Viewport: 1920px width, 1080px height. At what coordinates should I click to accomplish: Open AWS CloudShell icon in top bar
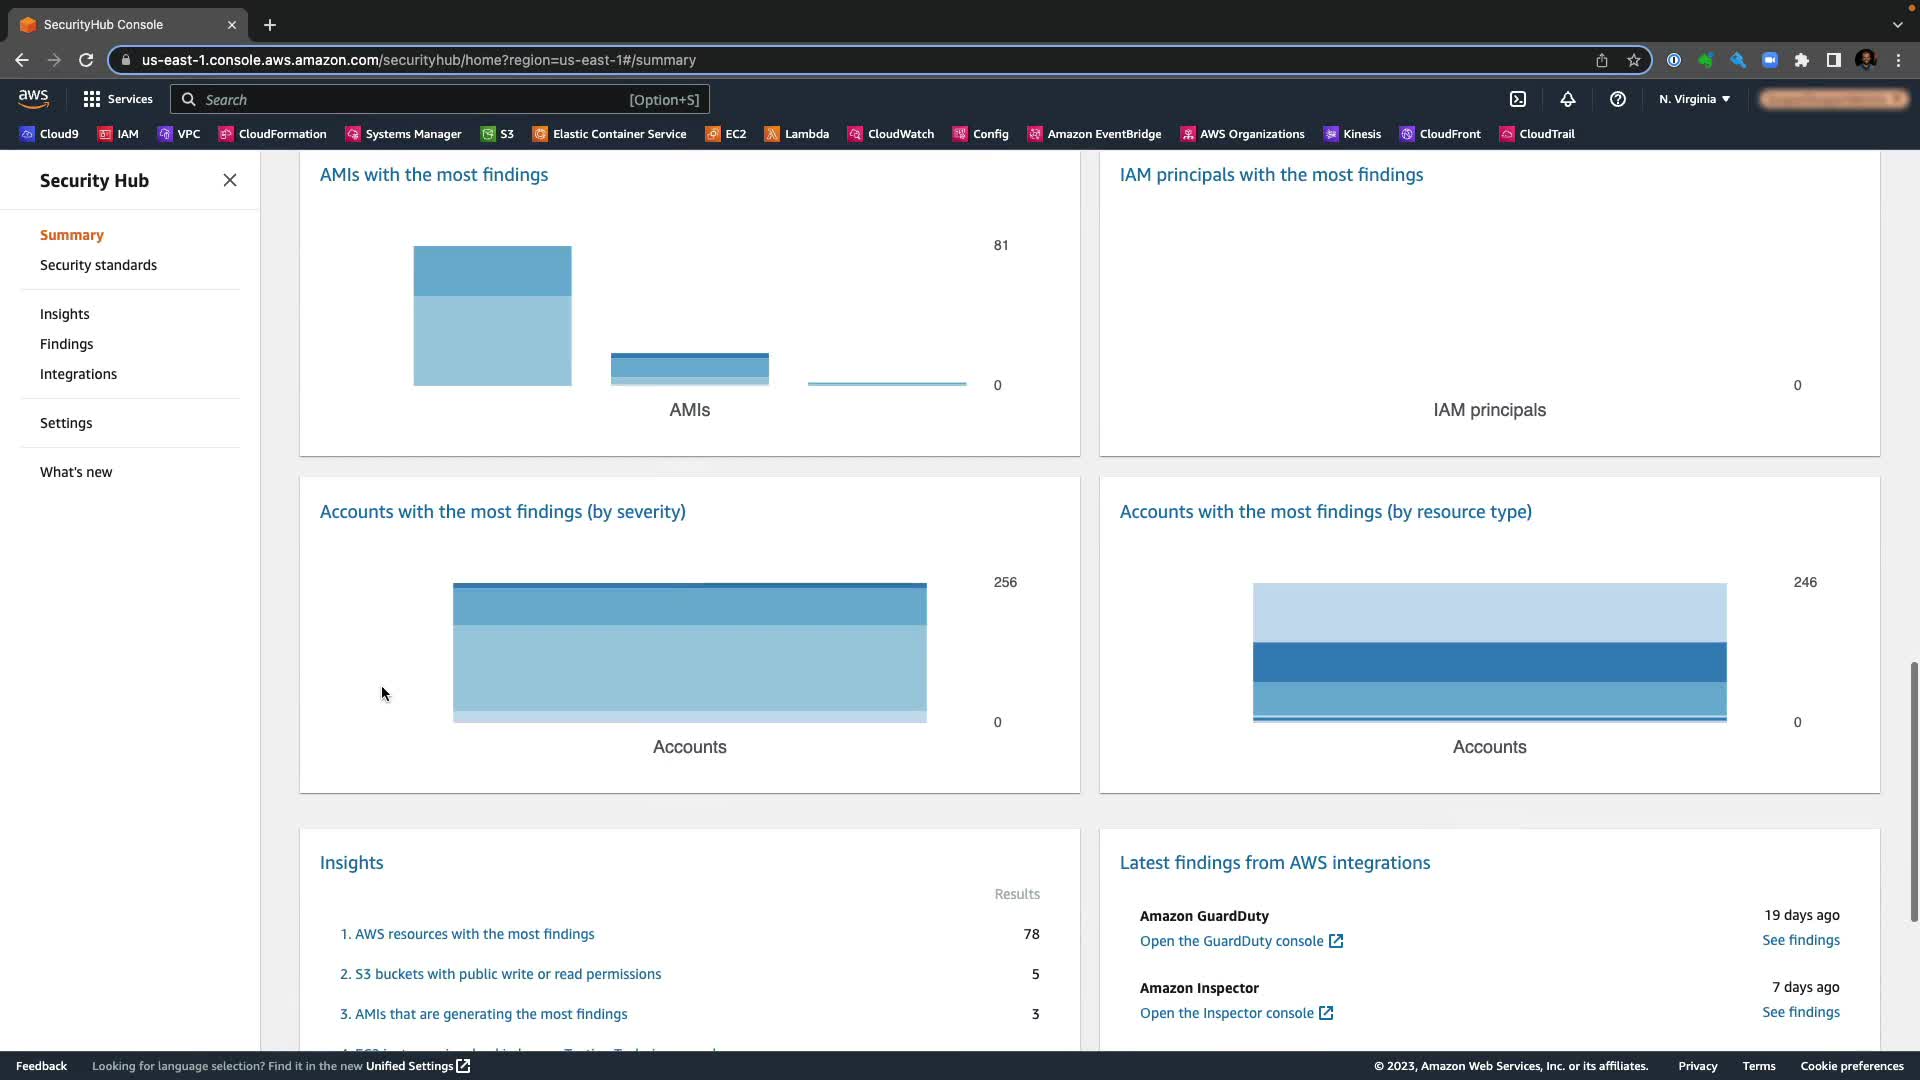click(x=1518, y=99)
